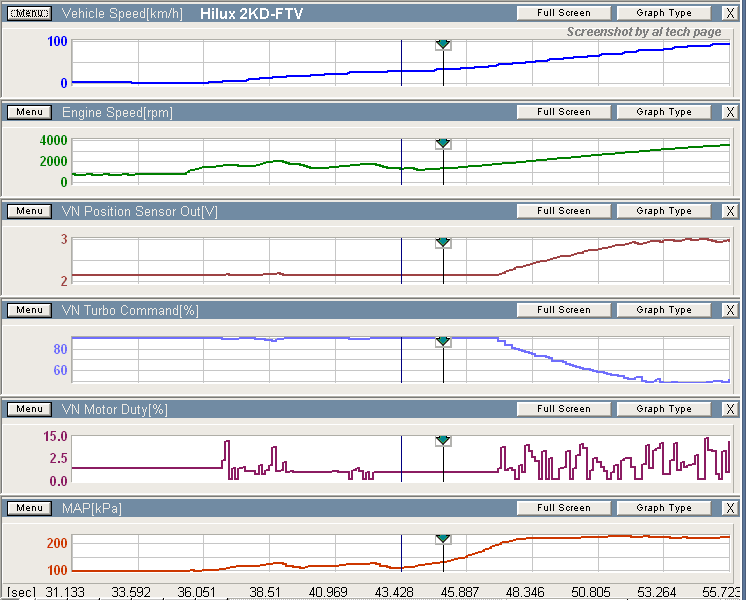Image resolution: width=746 pixels, height=600 pixels.
Task: Click the green marker on Engine Speed graph
Action: tap(443, 144)
